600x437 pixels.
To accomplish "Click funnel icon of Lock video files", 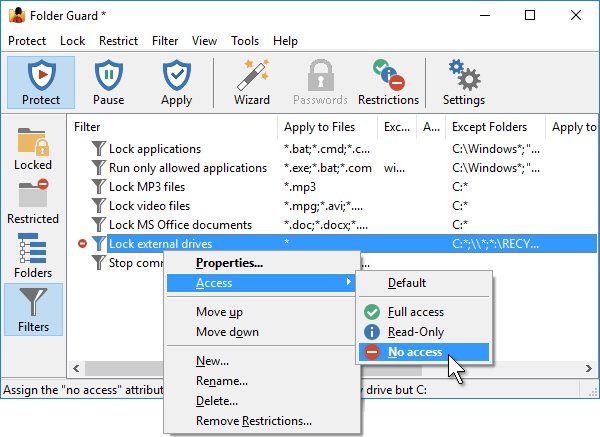I will 98,205.
